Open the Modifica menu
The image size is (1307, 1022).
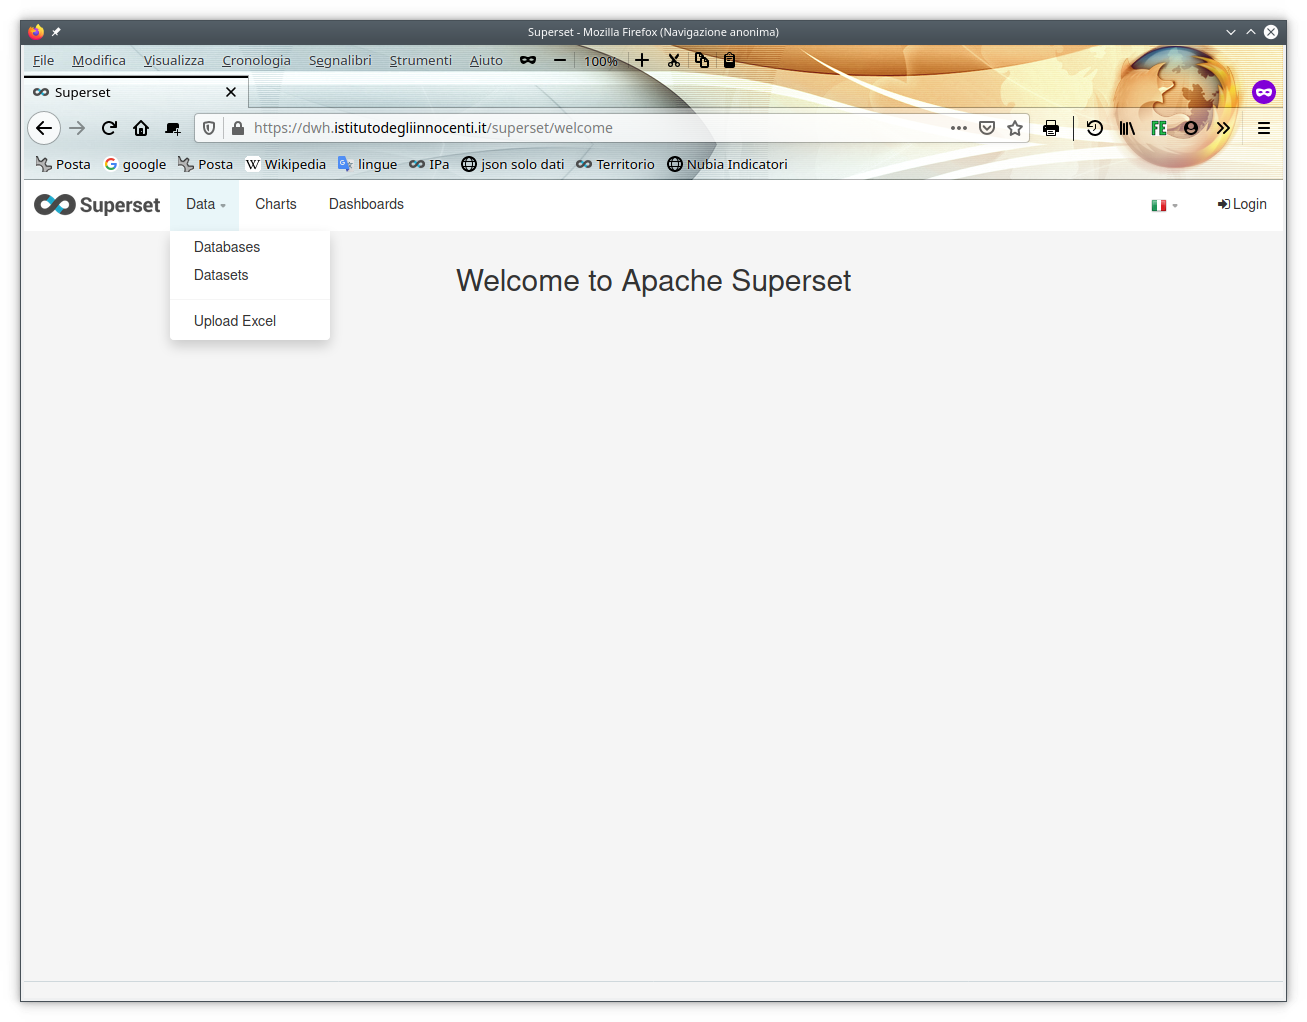point(99,60)
